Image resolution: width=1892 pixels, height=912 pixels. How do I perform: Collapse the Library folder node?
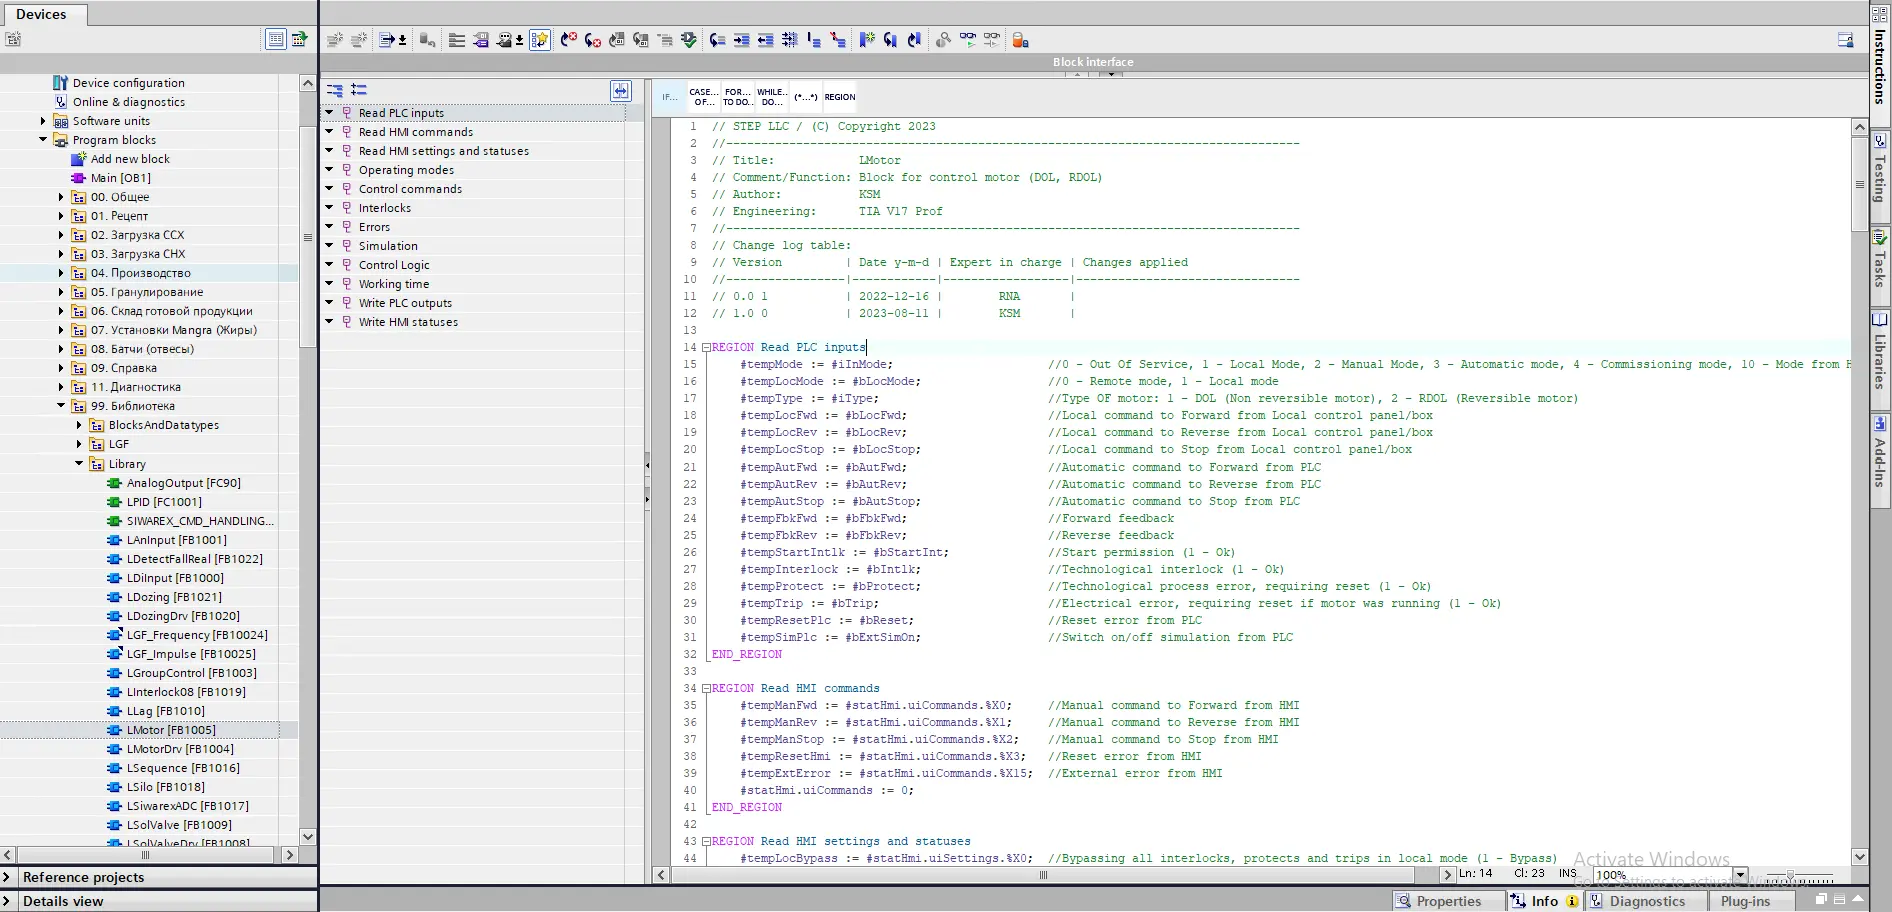79,463
